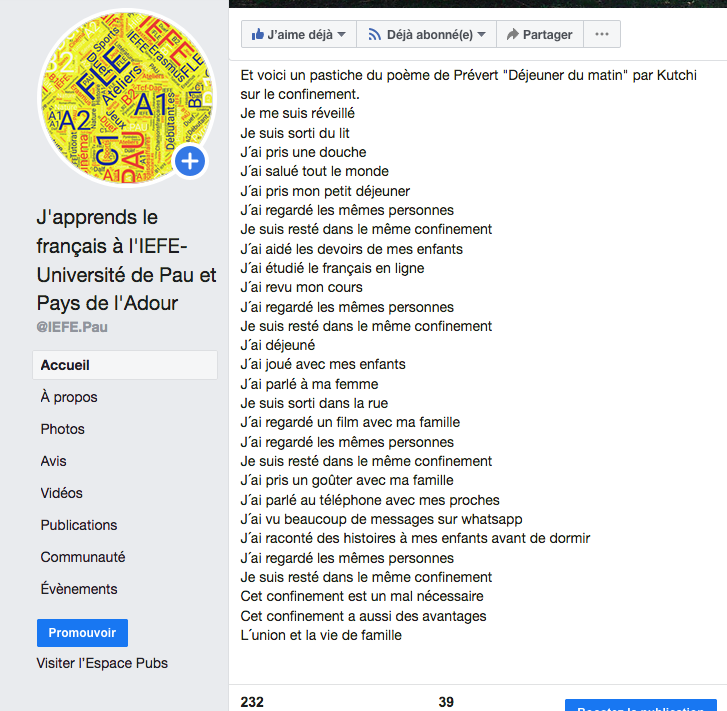The width and height of the screenshot is (727, 711).
Task: Open the À propos section
Action: pos(69,397)
